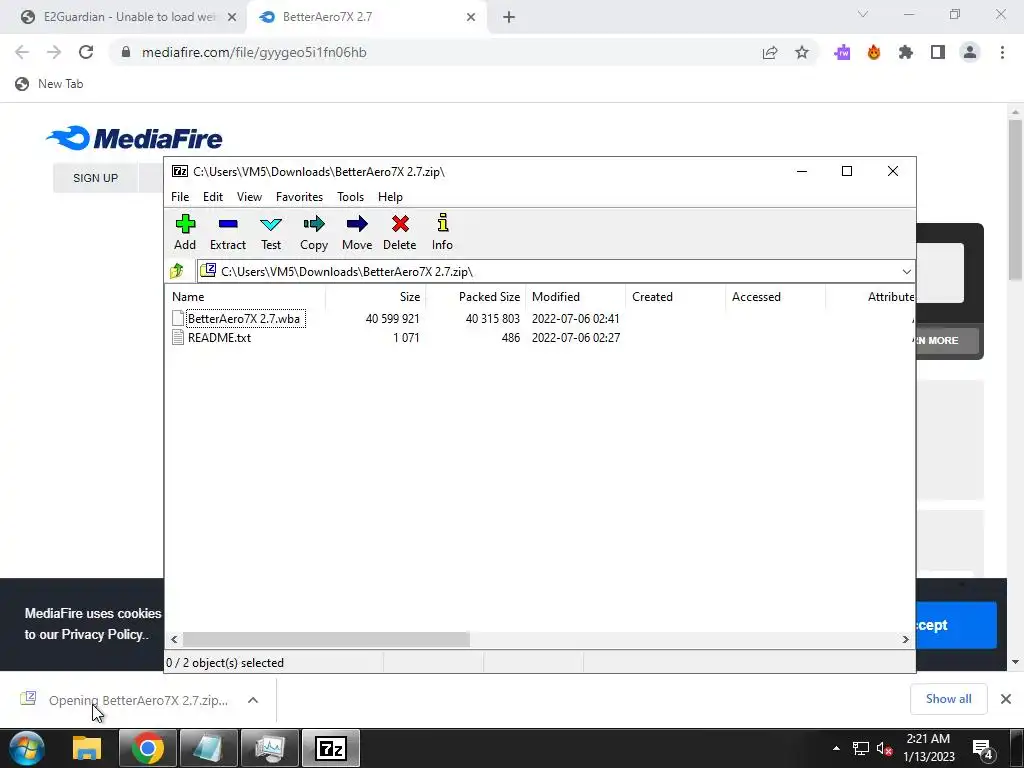This screenshot has width=1024, height=768.
Task: Open the File menu in 7-Zip
Action: click(x=180, y=197)
